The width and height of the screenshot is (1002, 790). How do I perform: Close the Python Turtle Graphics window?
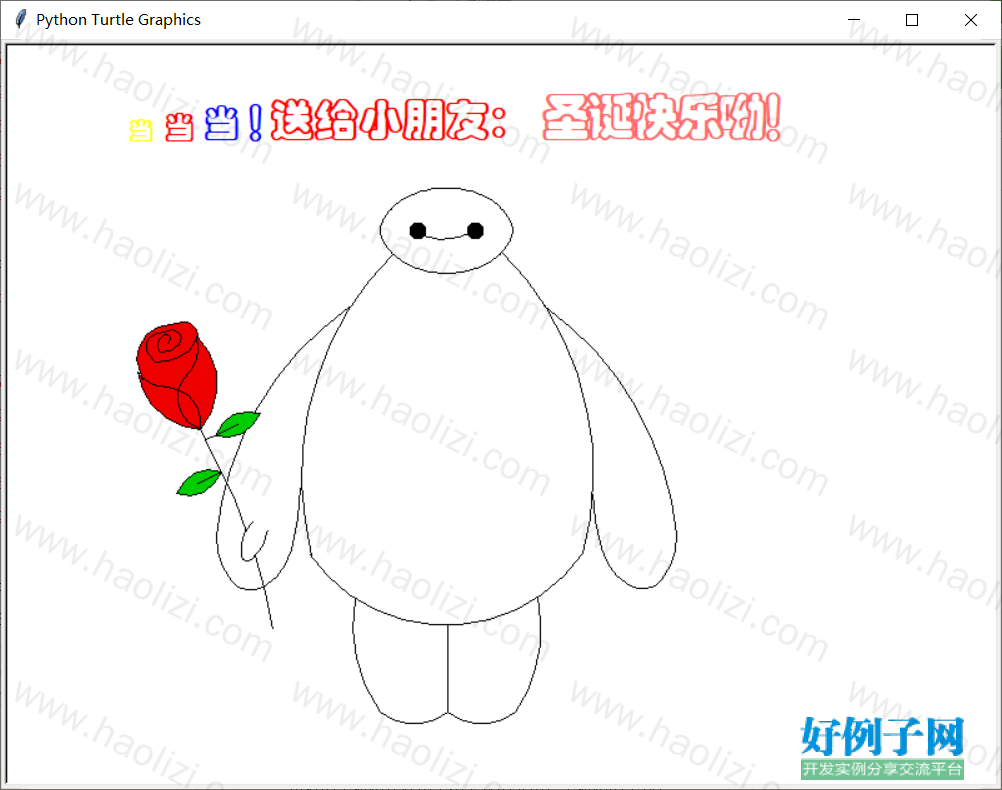tap(971, 20)
